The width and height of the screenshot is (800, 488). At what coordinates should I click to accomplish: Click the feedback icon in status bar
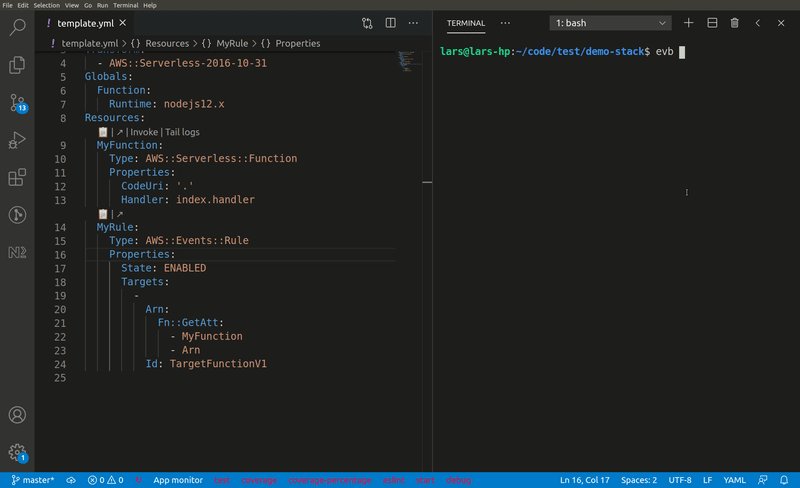763,480
